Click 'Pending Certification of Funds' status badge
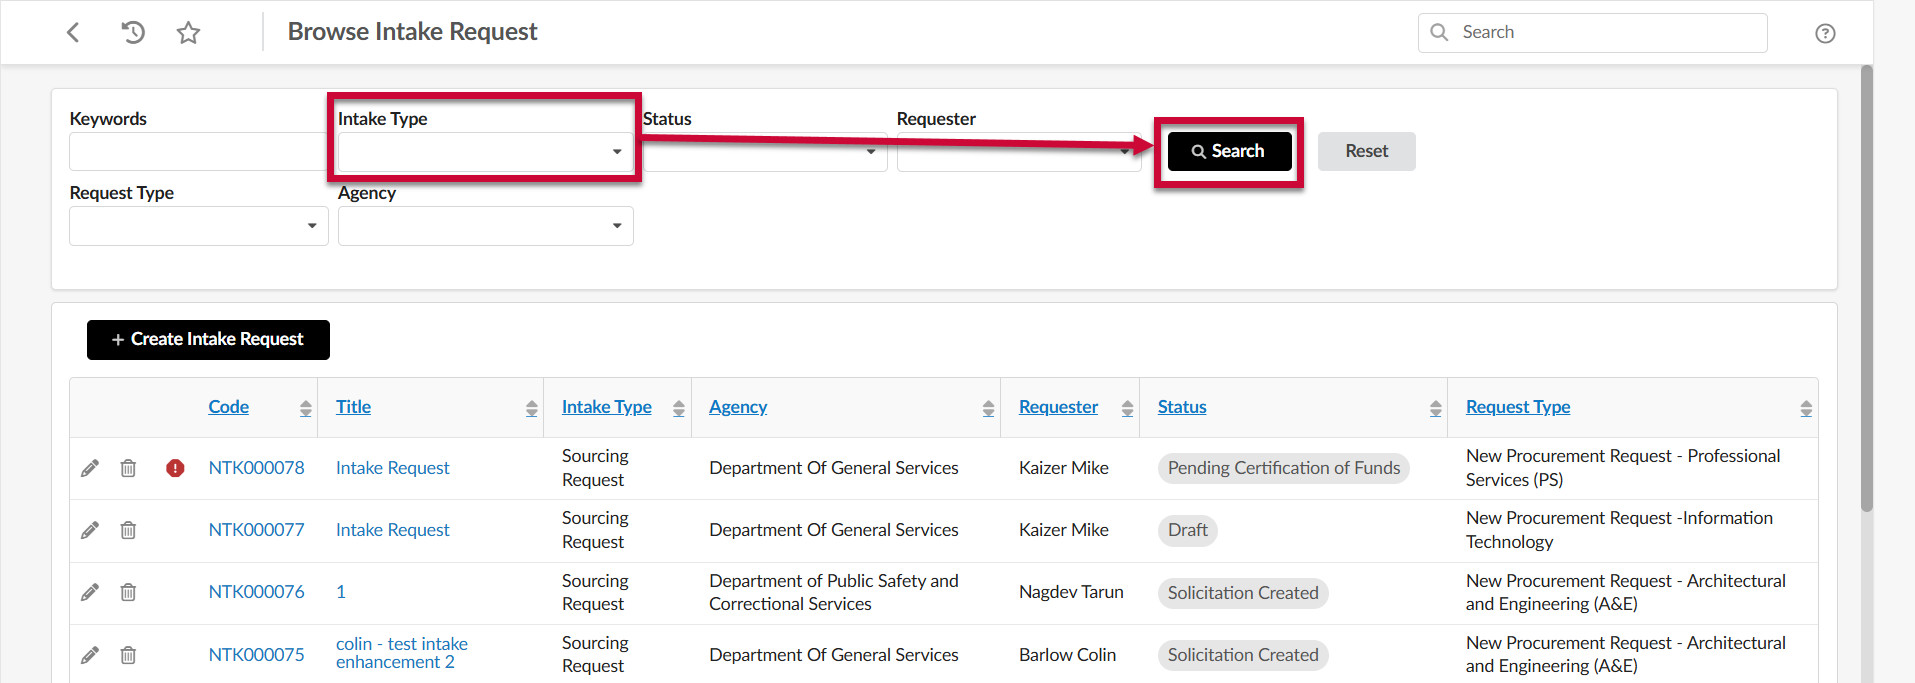 click(1284, 468)
